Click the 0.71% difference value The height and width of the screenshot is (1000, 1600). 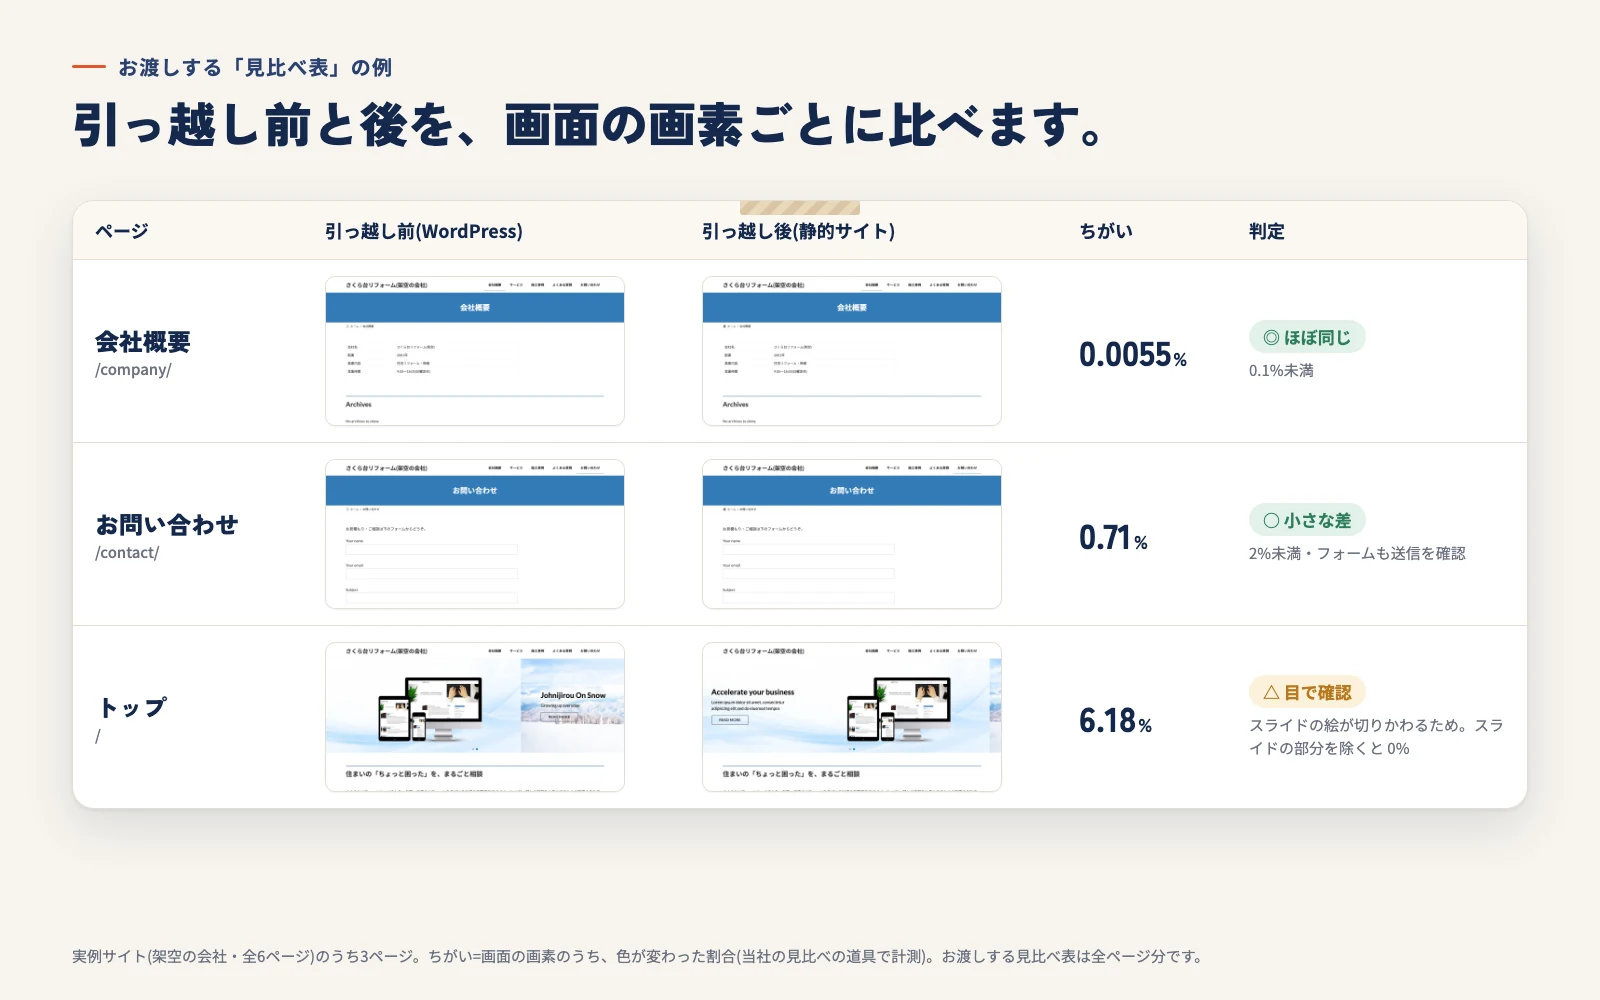click(x=1113, y=537)
